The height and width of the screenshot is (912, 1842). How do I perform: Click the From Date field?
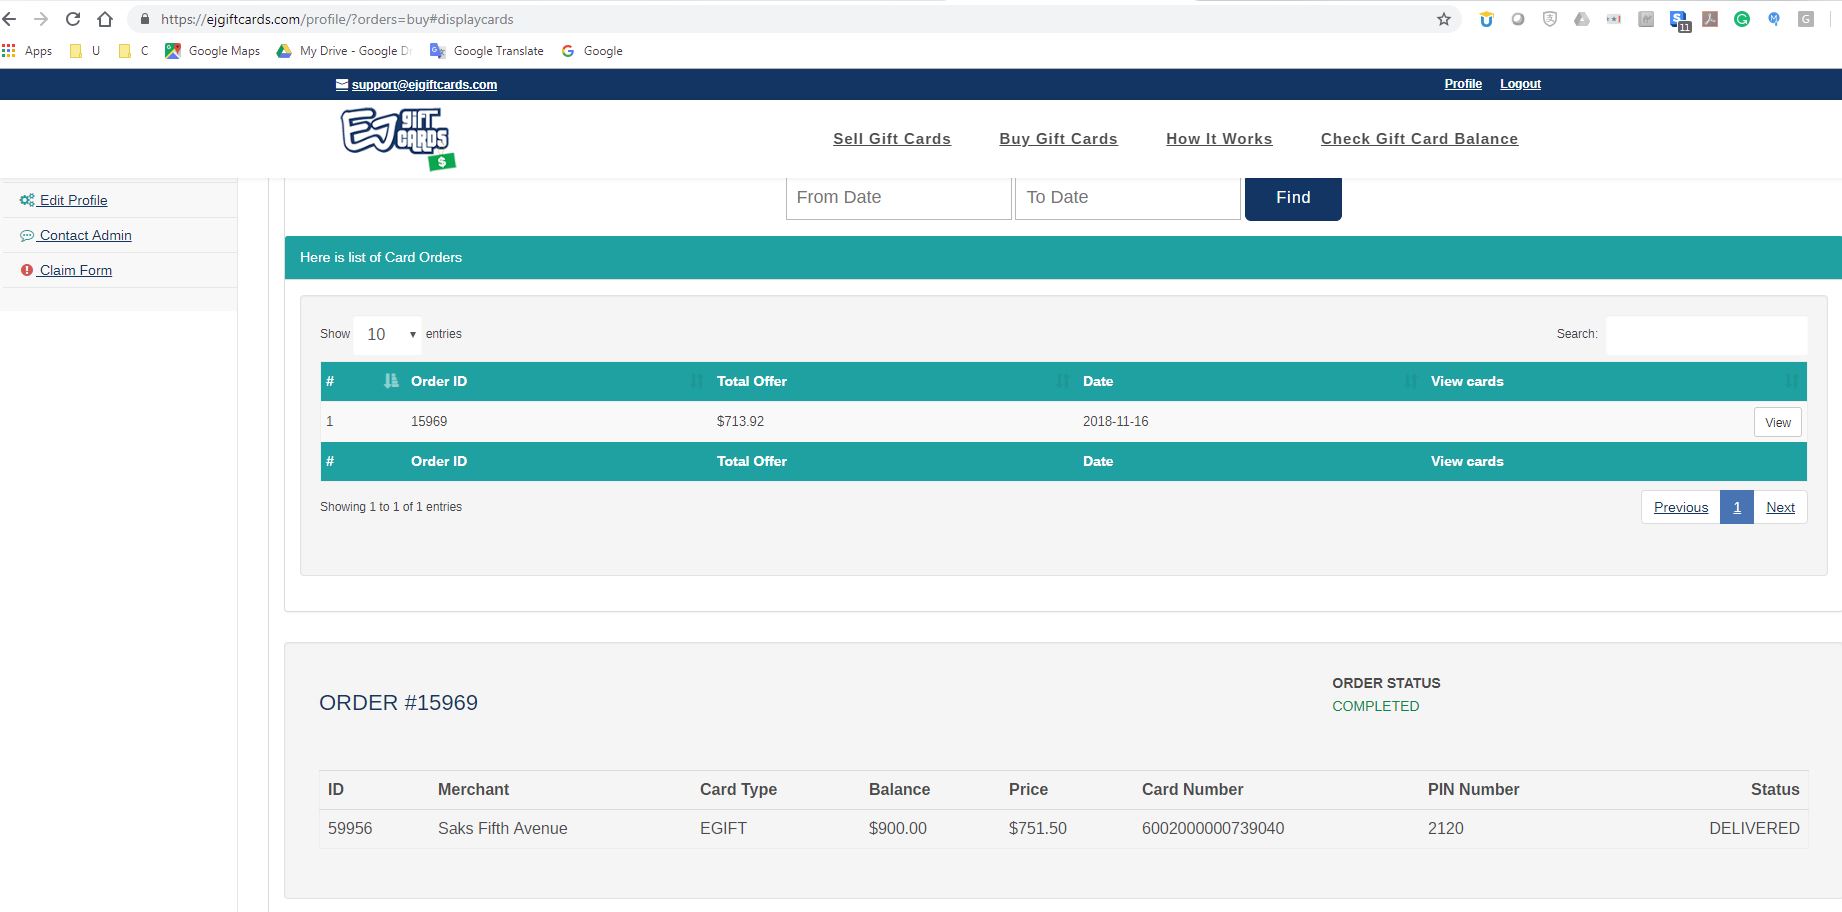tap(898, 198)
